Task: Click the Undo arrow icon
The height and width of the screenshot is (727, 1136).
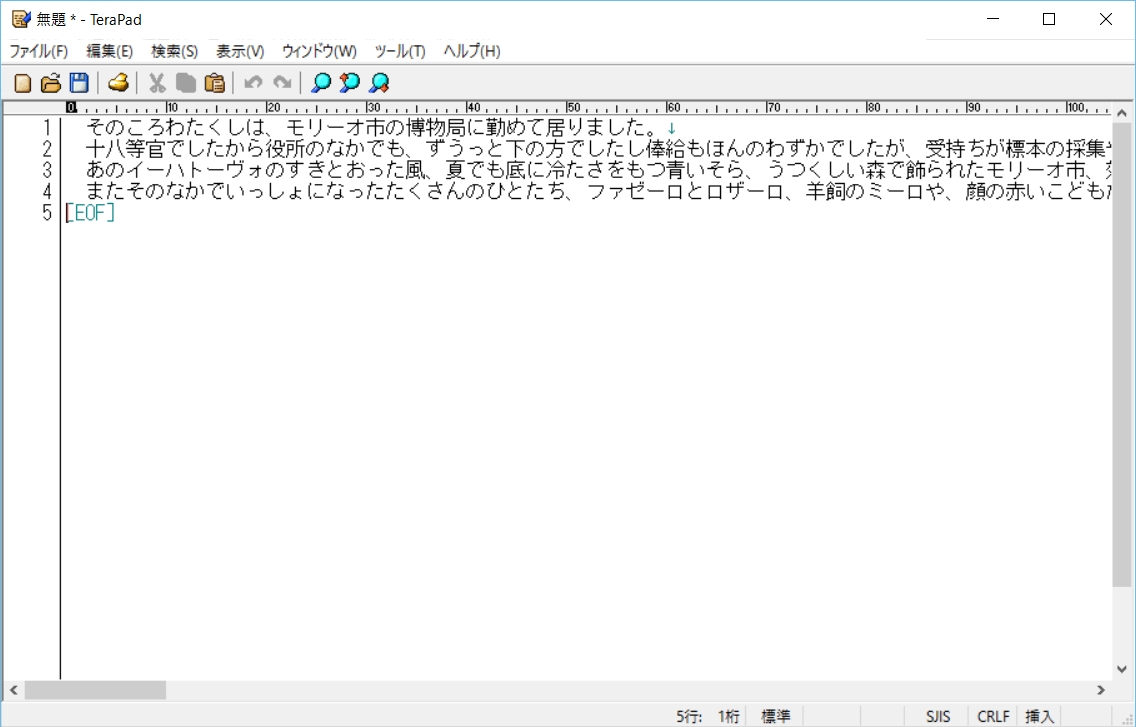Action: 253,83
